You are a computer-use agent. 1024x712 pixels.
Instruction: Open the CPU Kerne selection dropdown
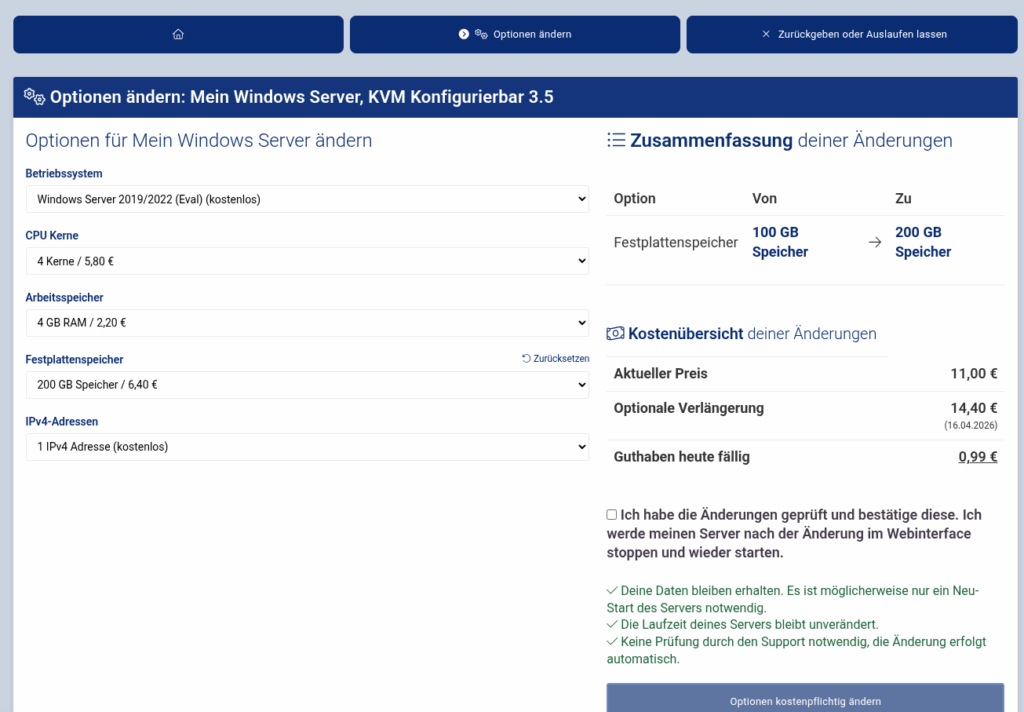click(307, 260)
